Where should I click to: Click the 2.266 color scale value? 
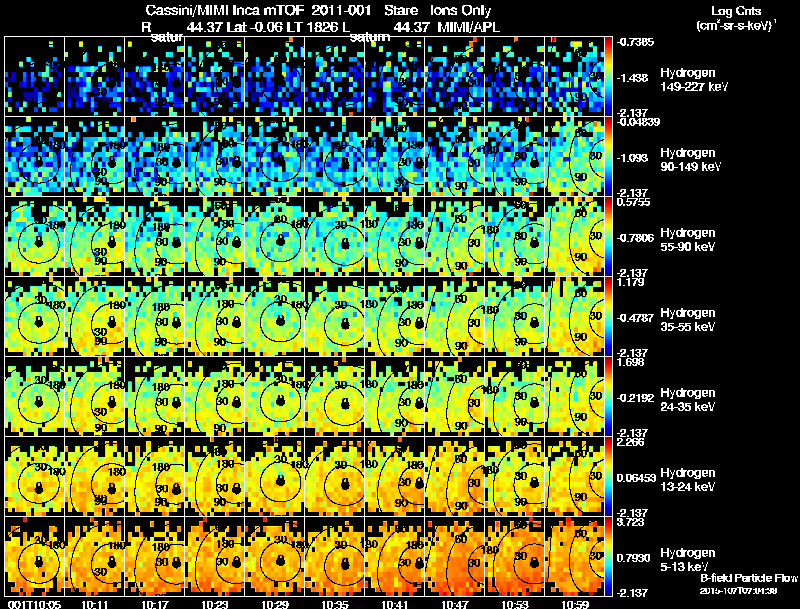(x=631, y=442)
